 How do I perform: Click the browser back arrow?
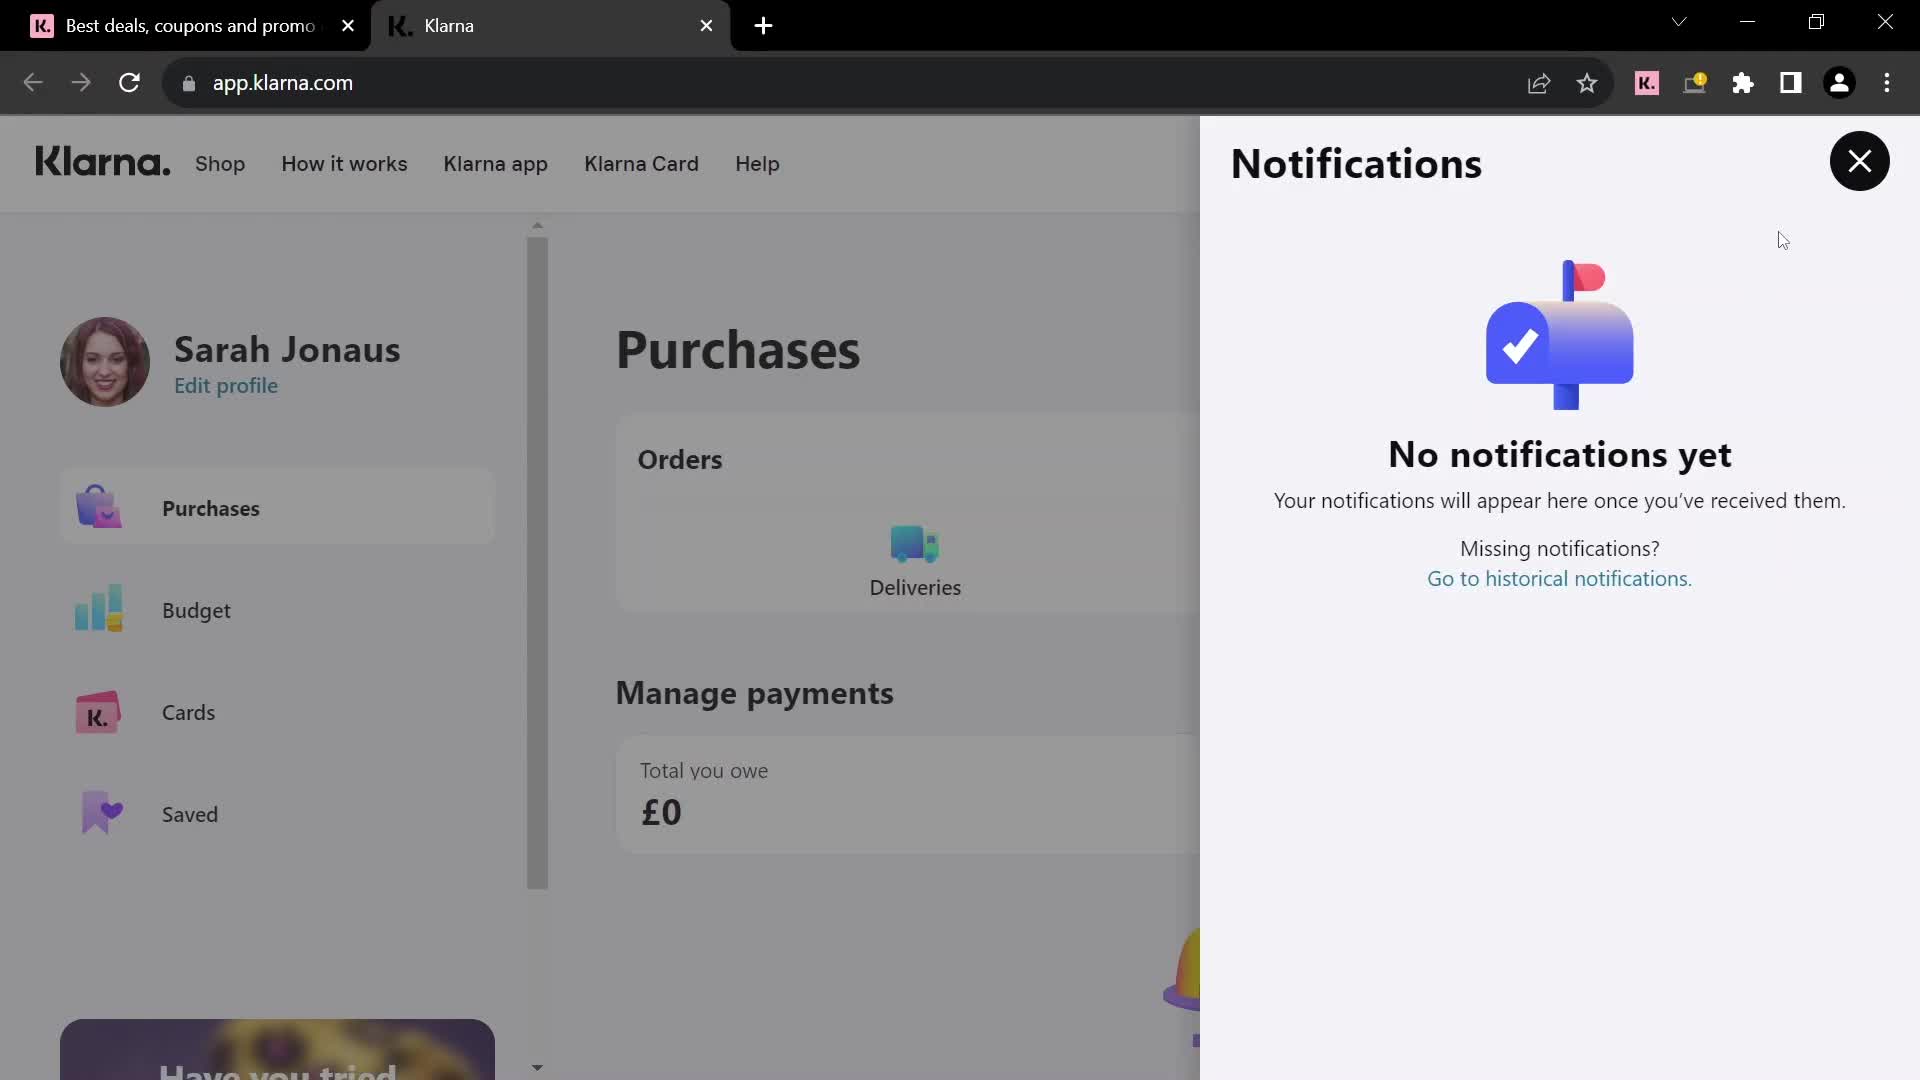pyautogui.click(x=33, y=83)
